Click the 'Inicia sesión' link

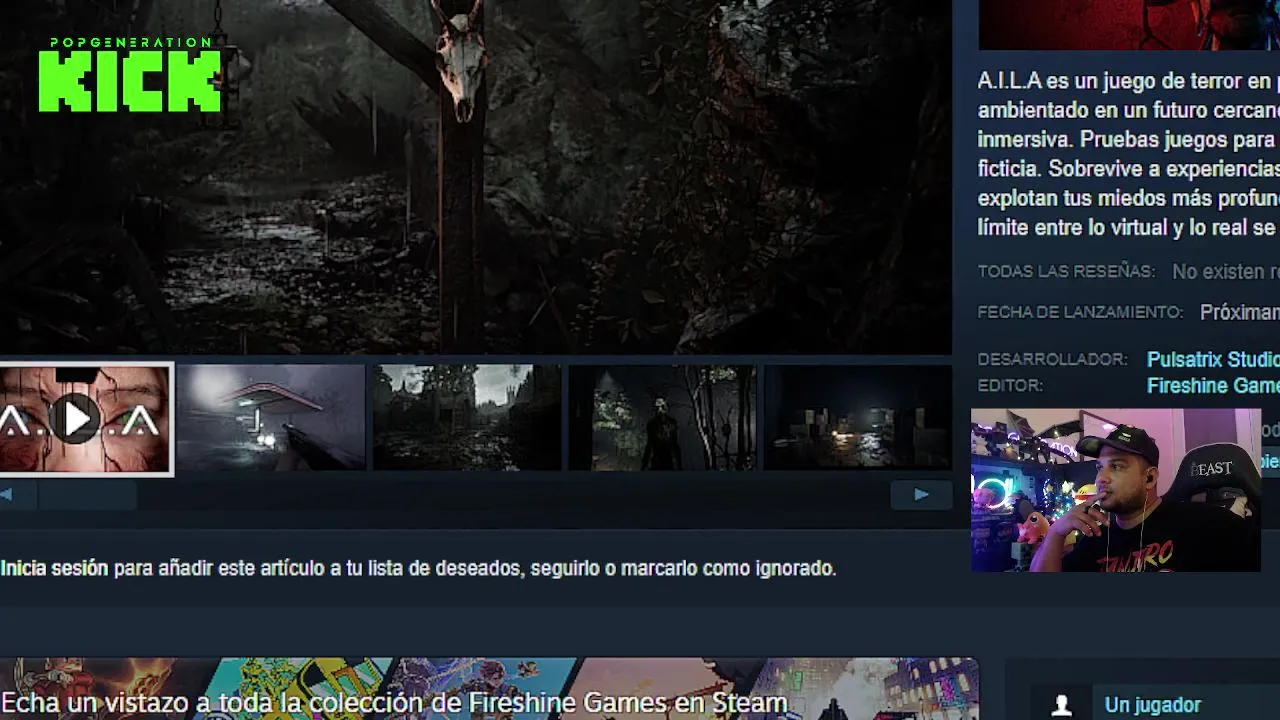pos(54,568)
